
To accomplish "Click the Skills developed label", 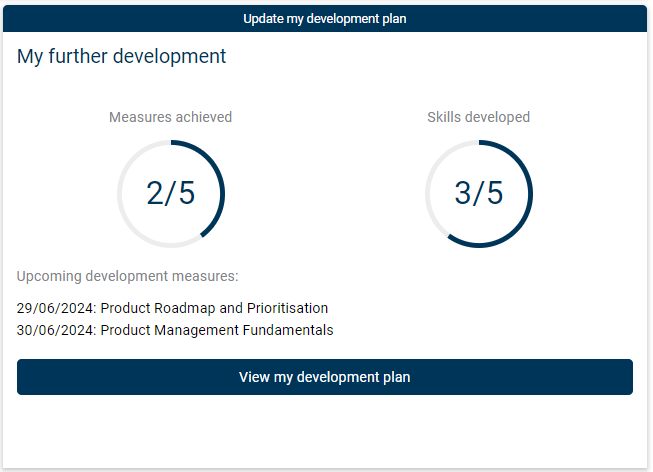I will (478, 117).
